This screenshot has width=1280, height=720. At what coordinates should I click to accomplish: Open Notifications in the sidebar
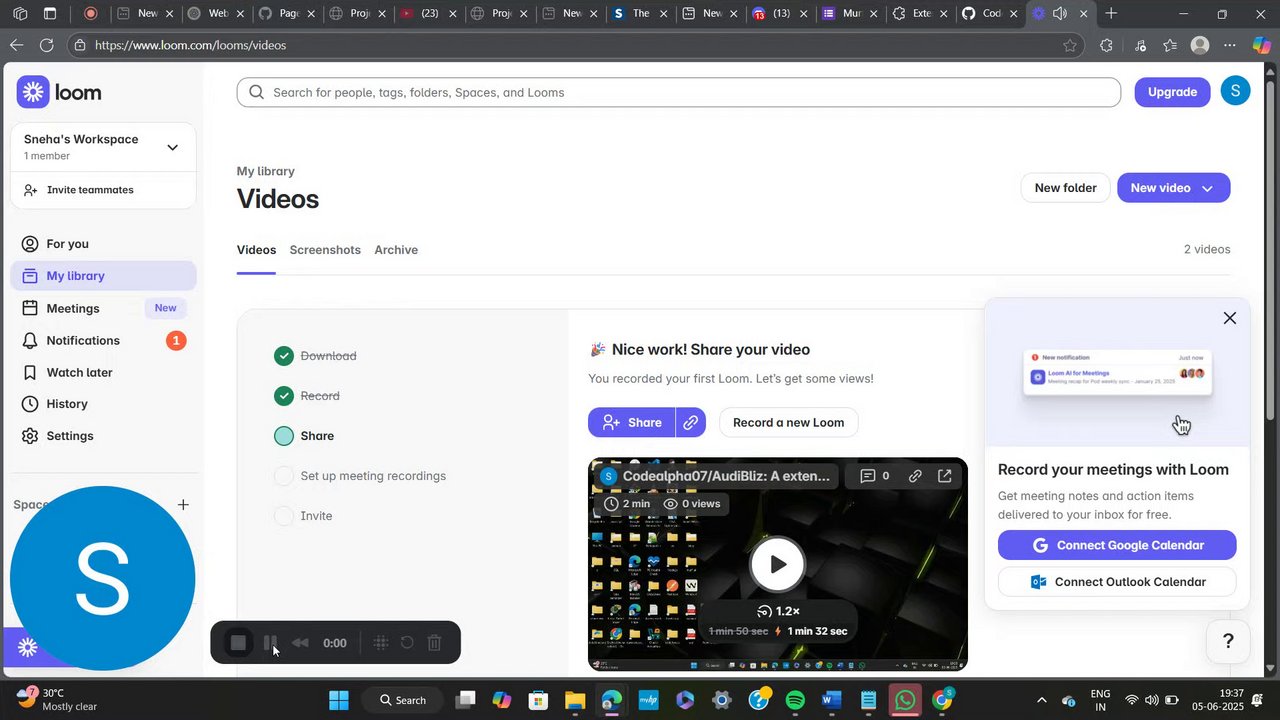(x=103, y=340)
